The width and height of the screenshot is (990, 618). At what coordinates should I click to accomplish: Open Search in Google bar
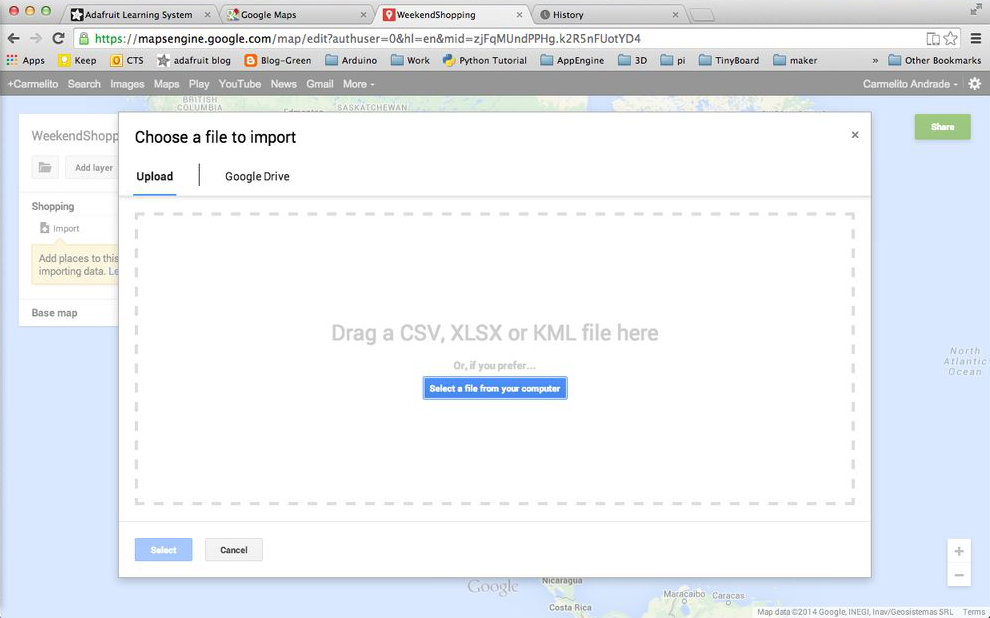click(x=84, y=84)
